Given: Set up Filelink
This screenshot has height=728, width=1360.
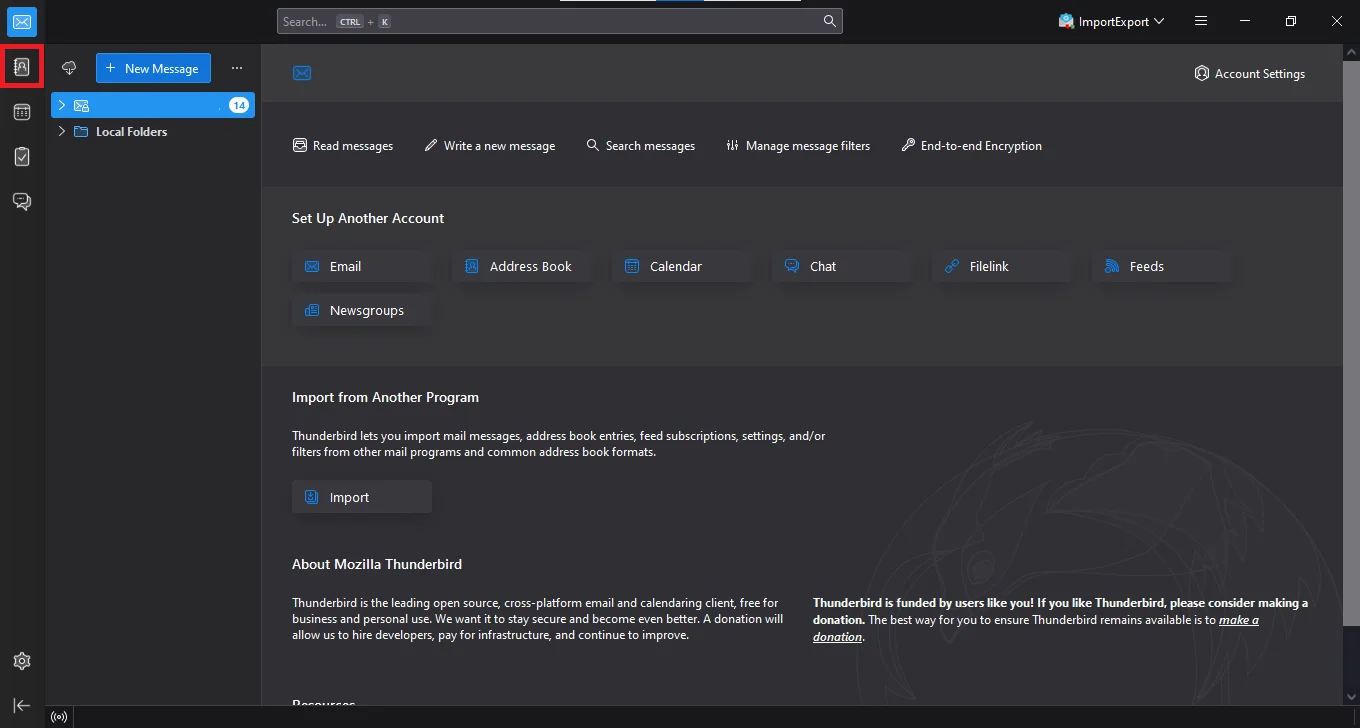Looking at the screenshot, I should (x=1002, y=266).
